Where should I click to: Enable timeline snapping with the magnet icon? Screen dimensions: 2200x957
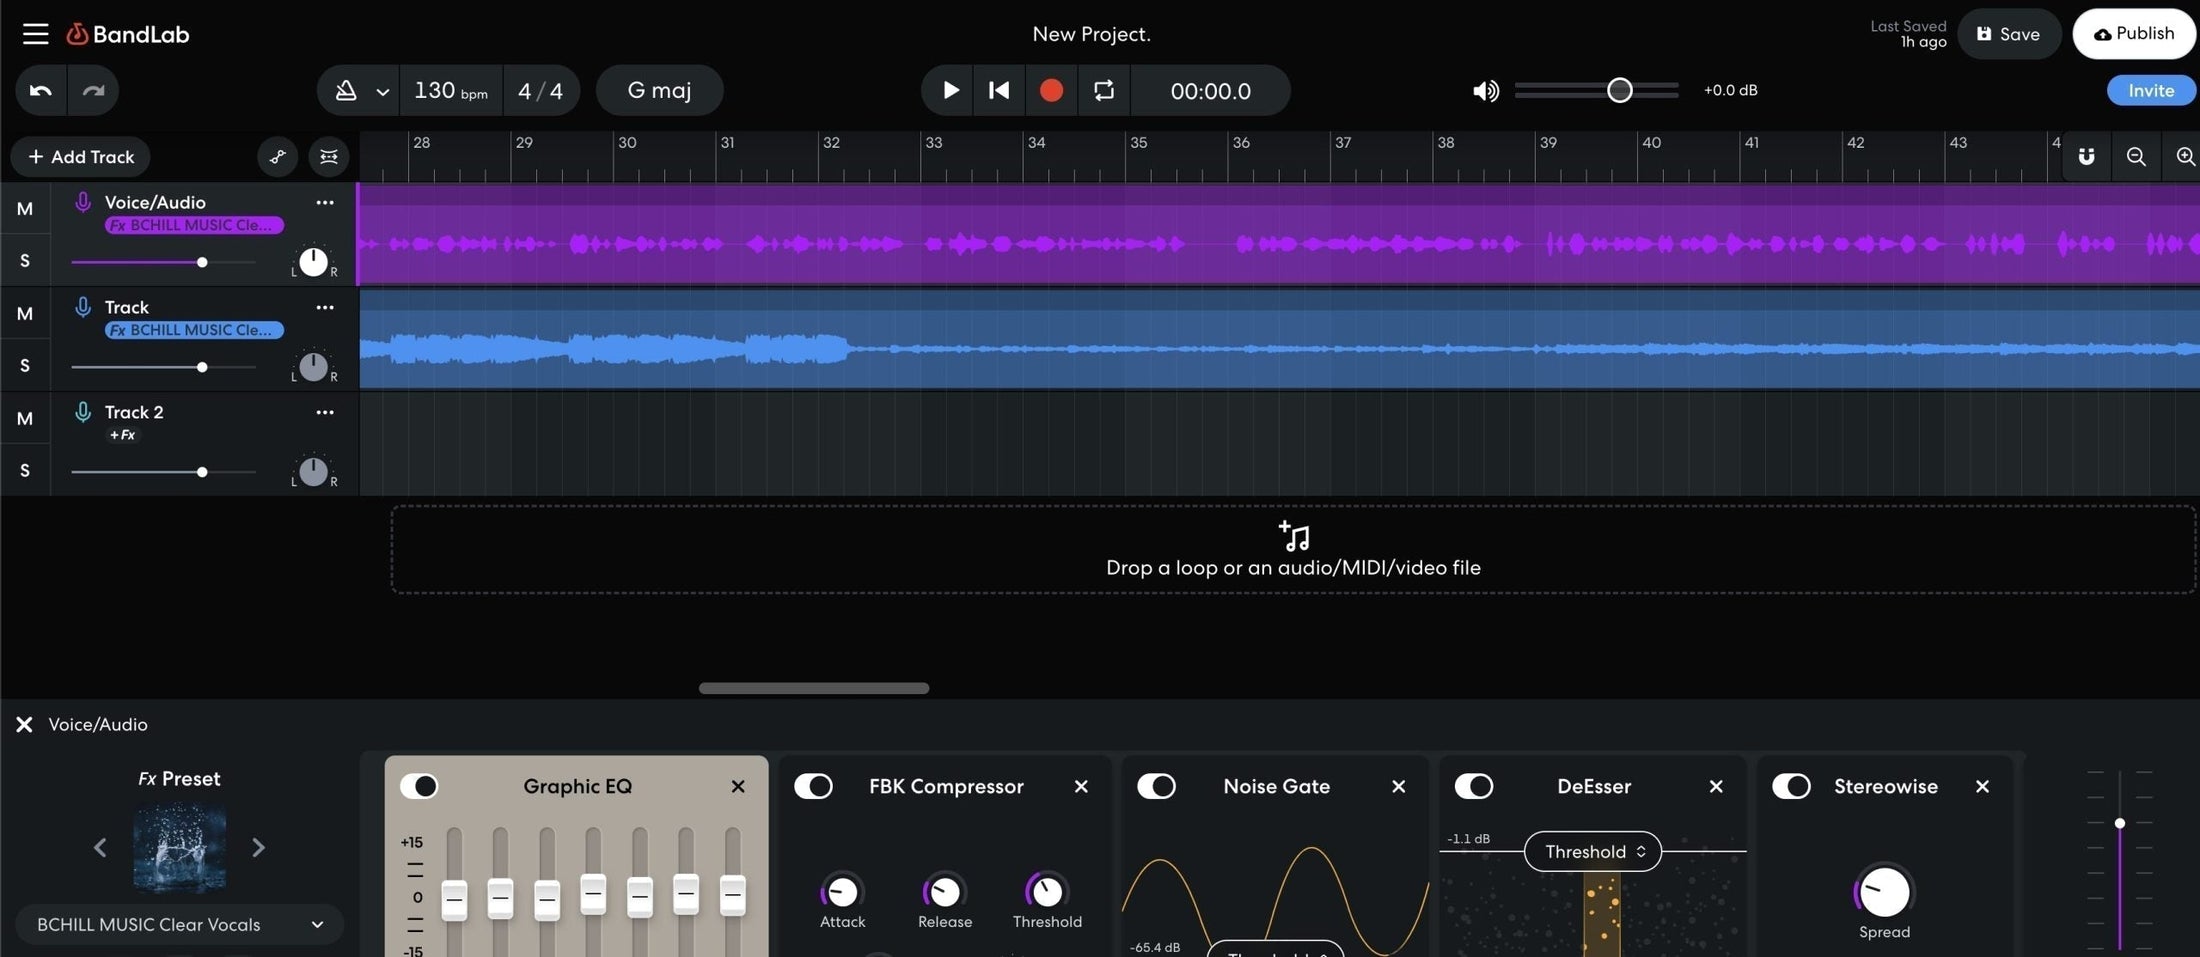coord(2087,156)
